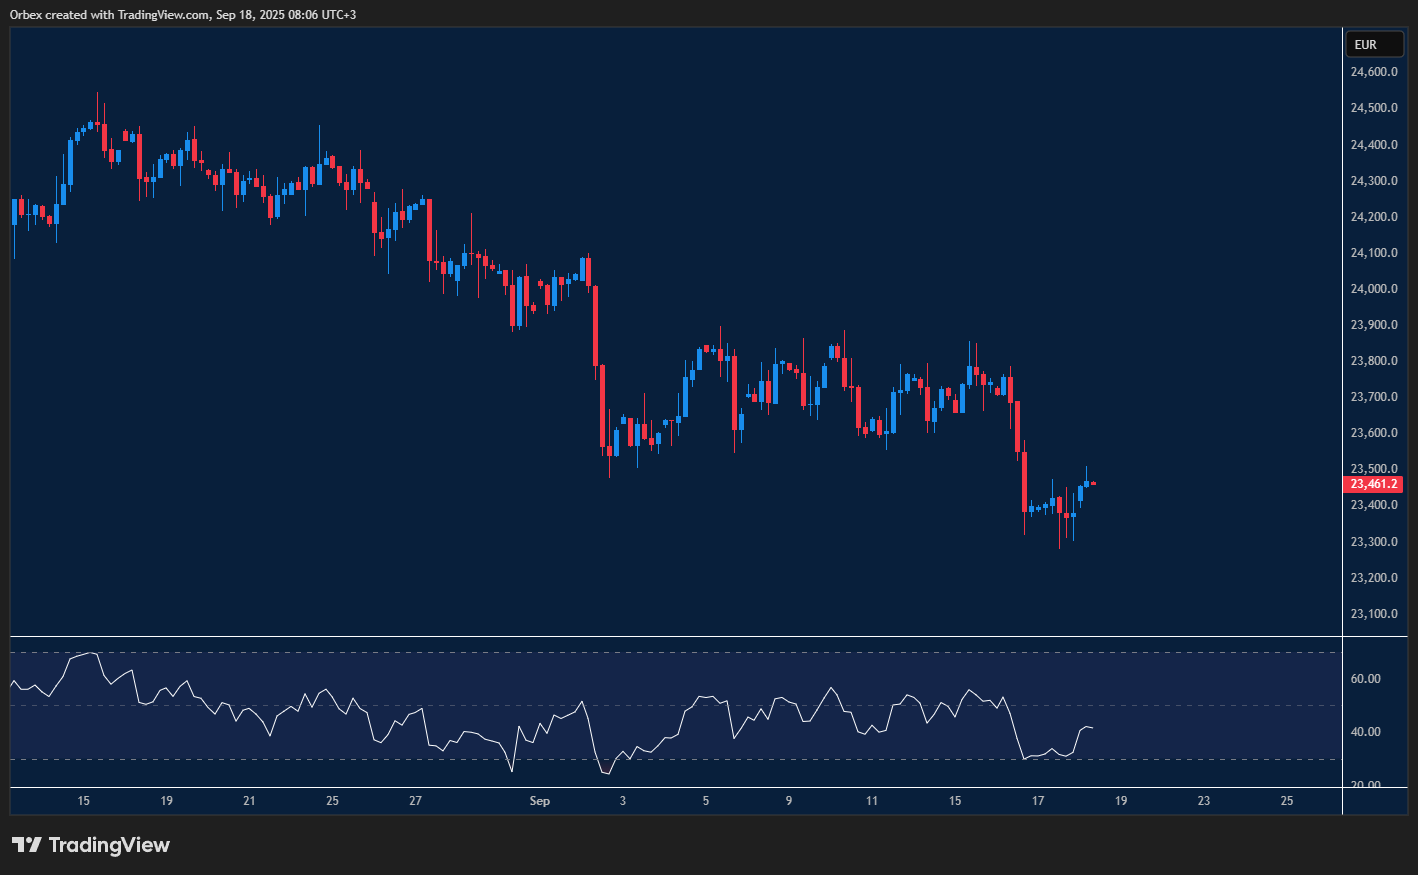Click date 11 on the time axis

tap(872, 801)
